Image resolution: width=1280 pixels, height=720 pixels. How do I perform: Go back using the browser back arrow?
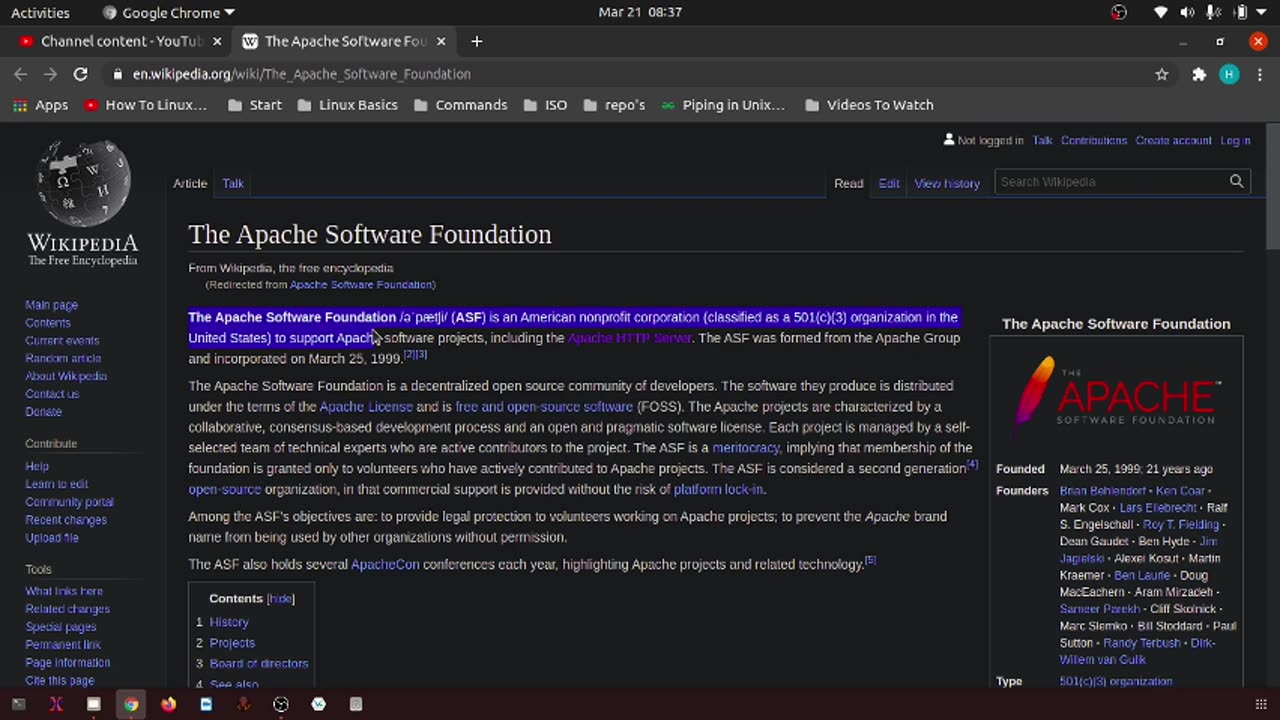[x=20, y=74]
